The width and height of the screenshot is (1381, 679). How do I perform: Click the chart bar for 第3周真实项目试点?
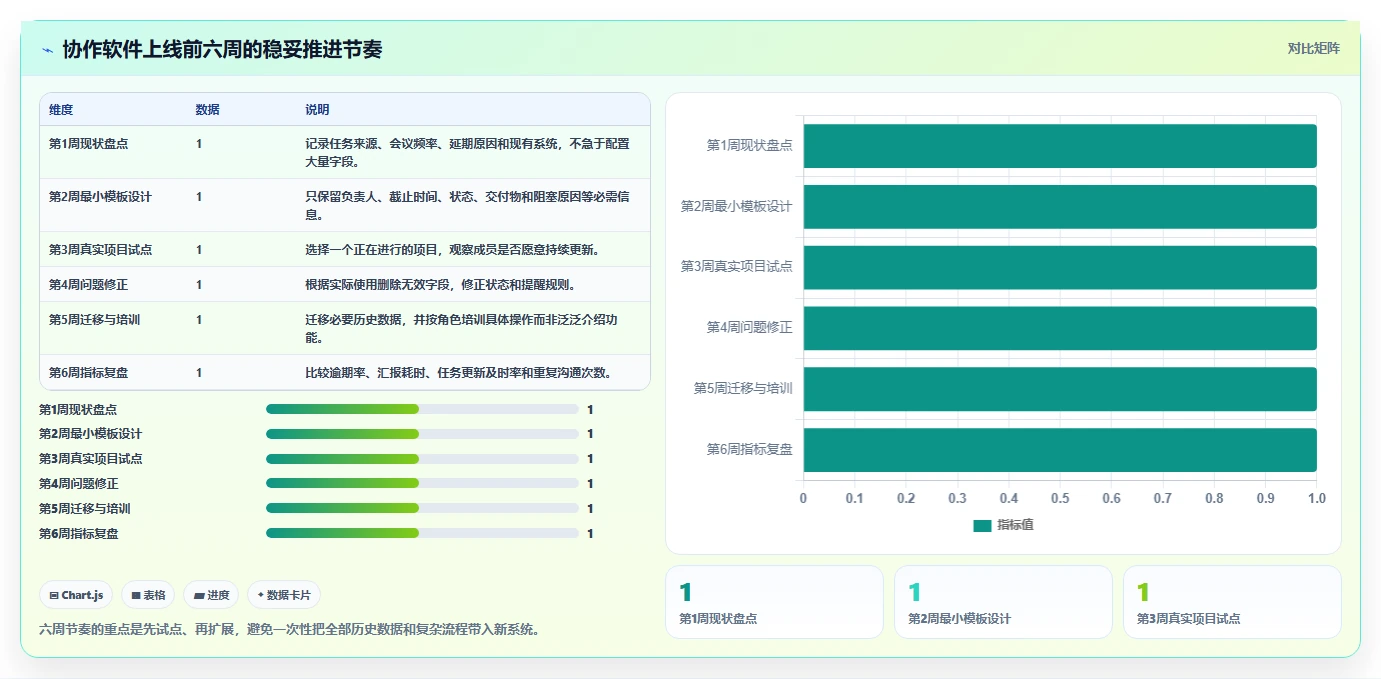1060,267
